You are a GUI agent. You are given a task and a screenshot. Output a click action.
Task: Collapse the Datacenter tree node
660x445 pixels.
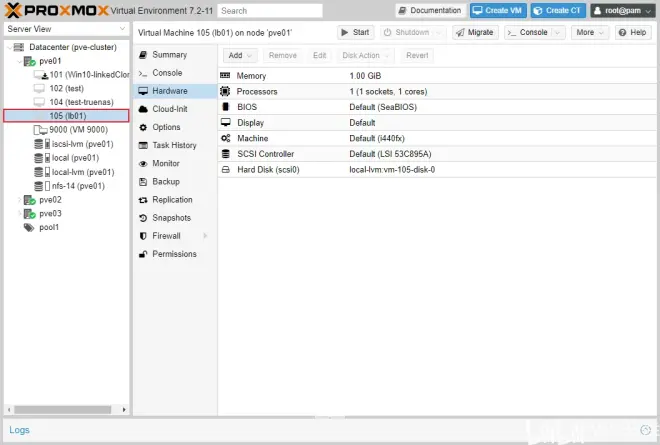pyautogui.click(x=9, y=47)
